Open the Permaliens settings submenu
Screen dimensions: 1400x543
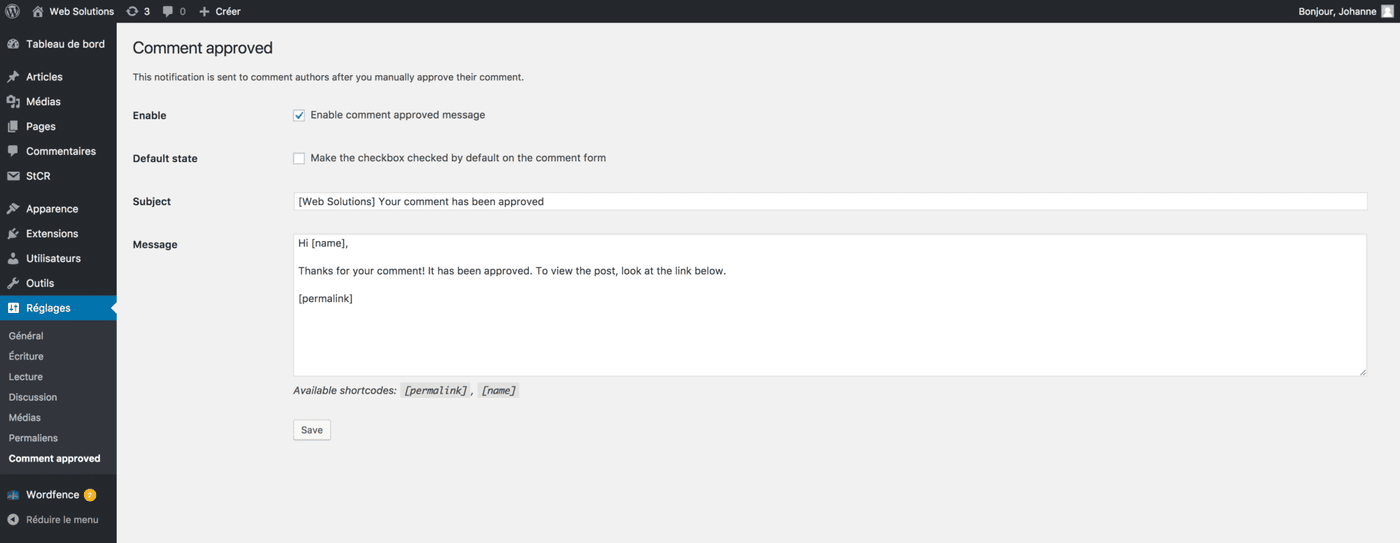click(33, 438)
